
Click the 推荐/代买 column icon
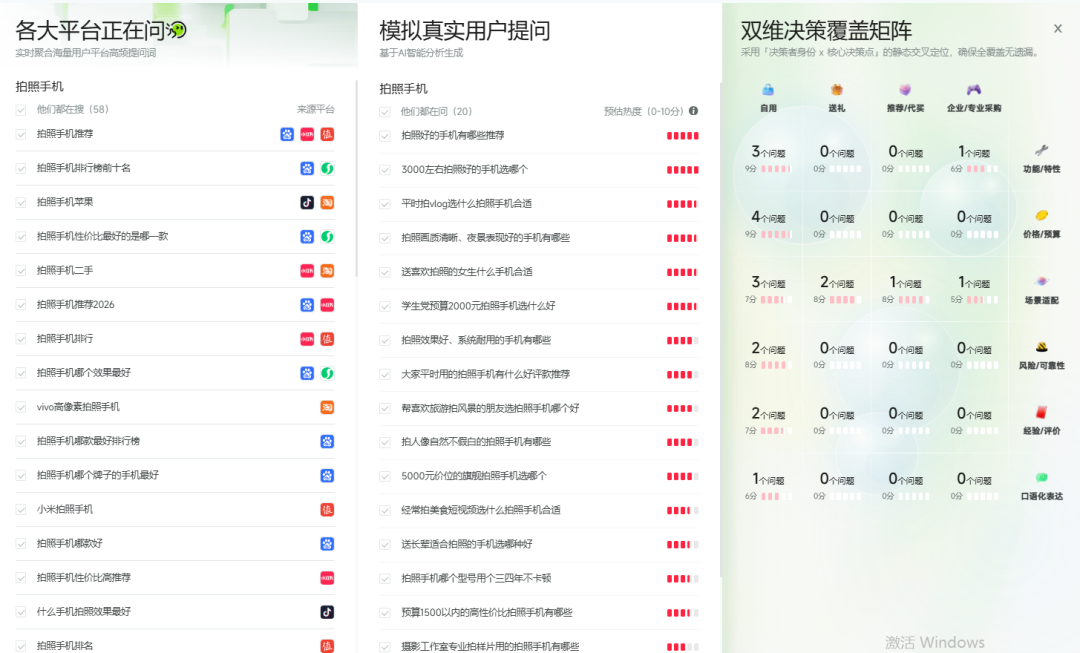click(905, 90)
